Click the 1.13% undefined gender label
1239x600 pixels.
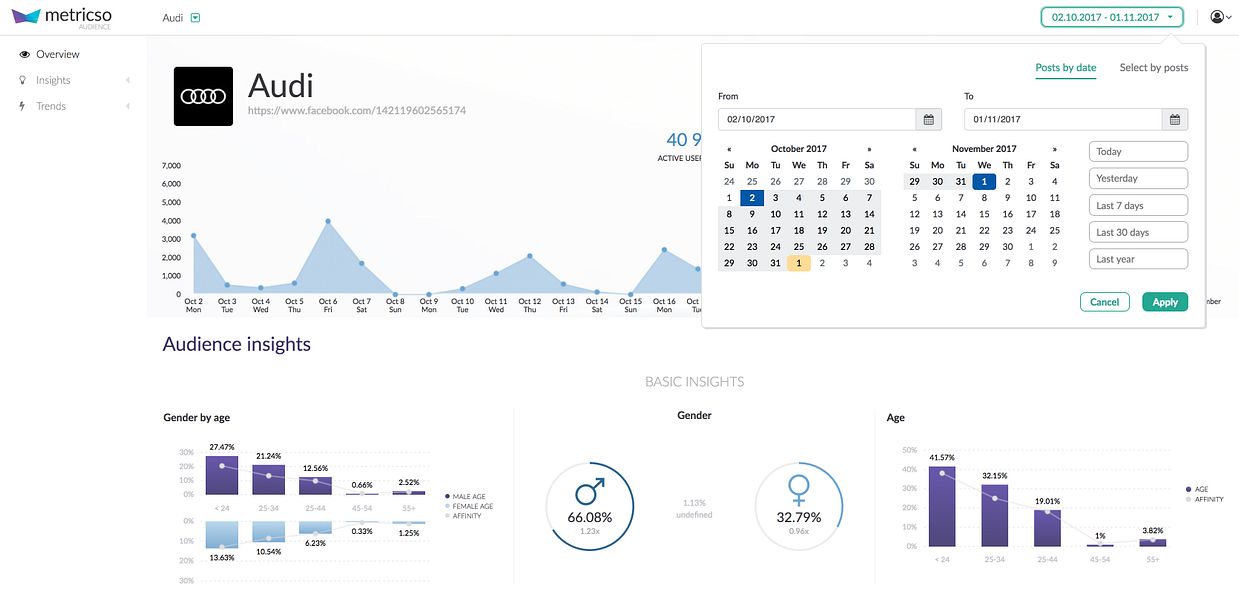click(695, 508)
